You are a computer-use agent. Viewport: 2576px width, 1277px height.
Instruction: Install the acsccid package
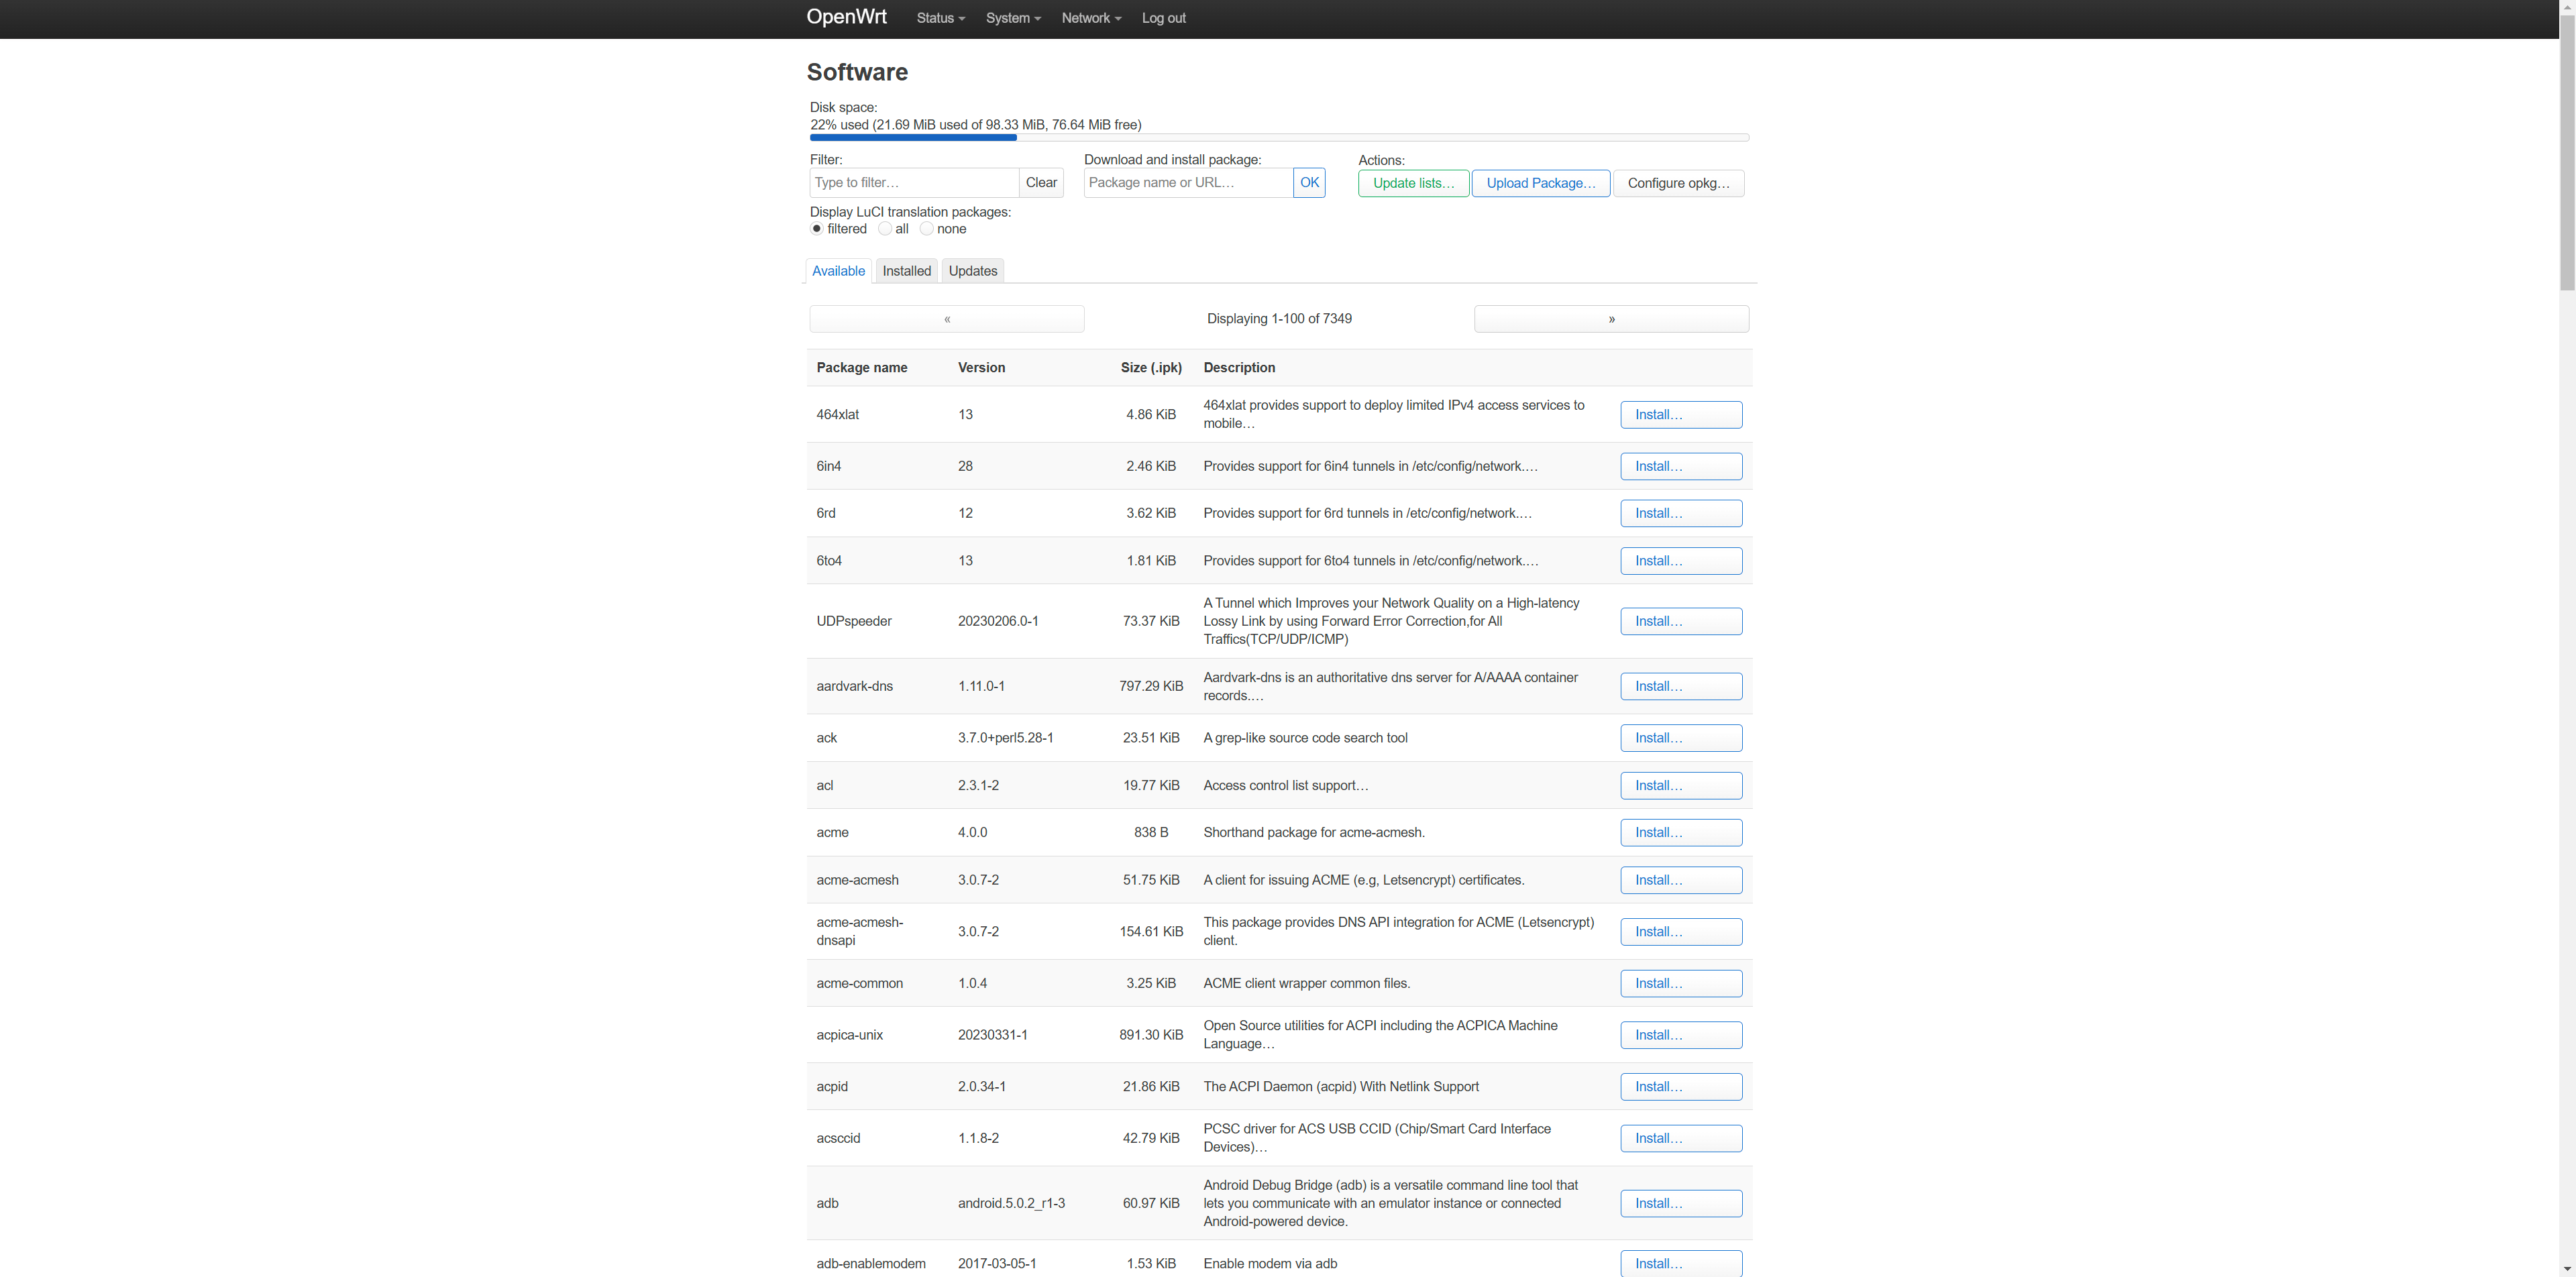pyautogui.click(x=1681, y=1138)
